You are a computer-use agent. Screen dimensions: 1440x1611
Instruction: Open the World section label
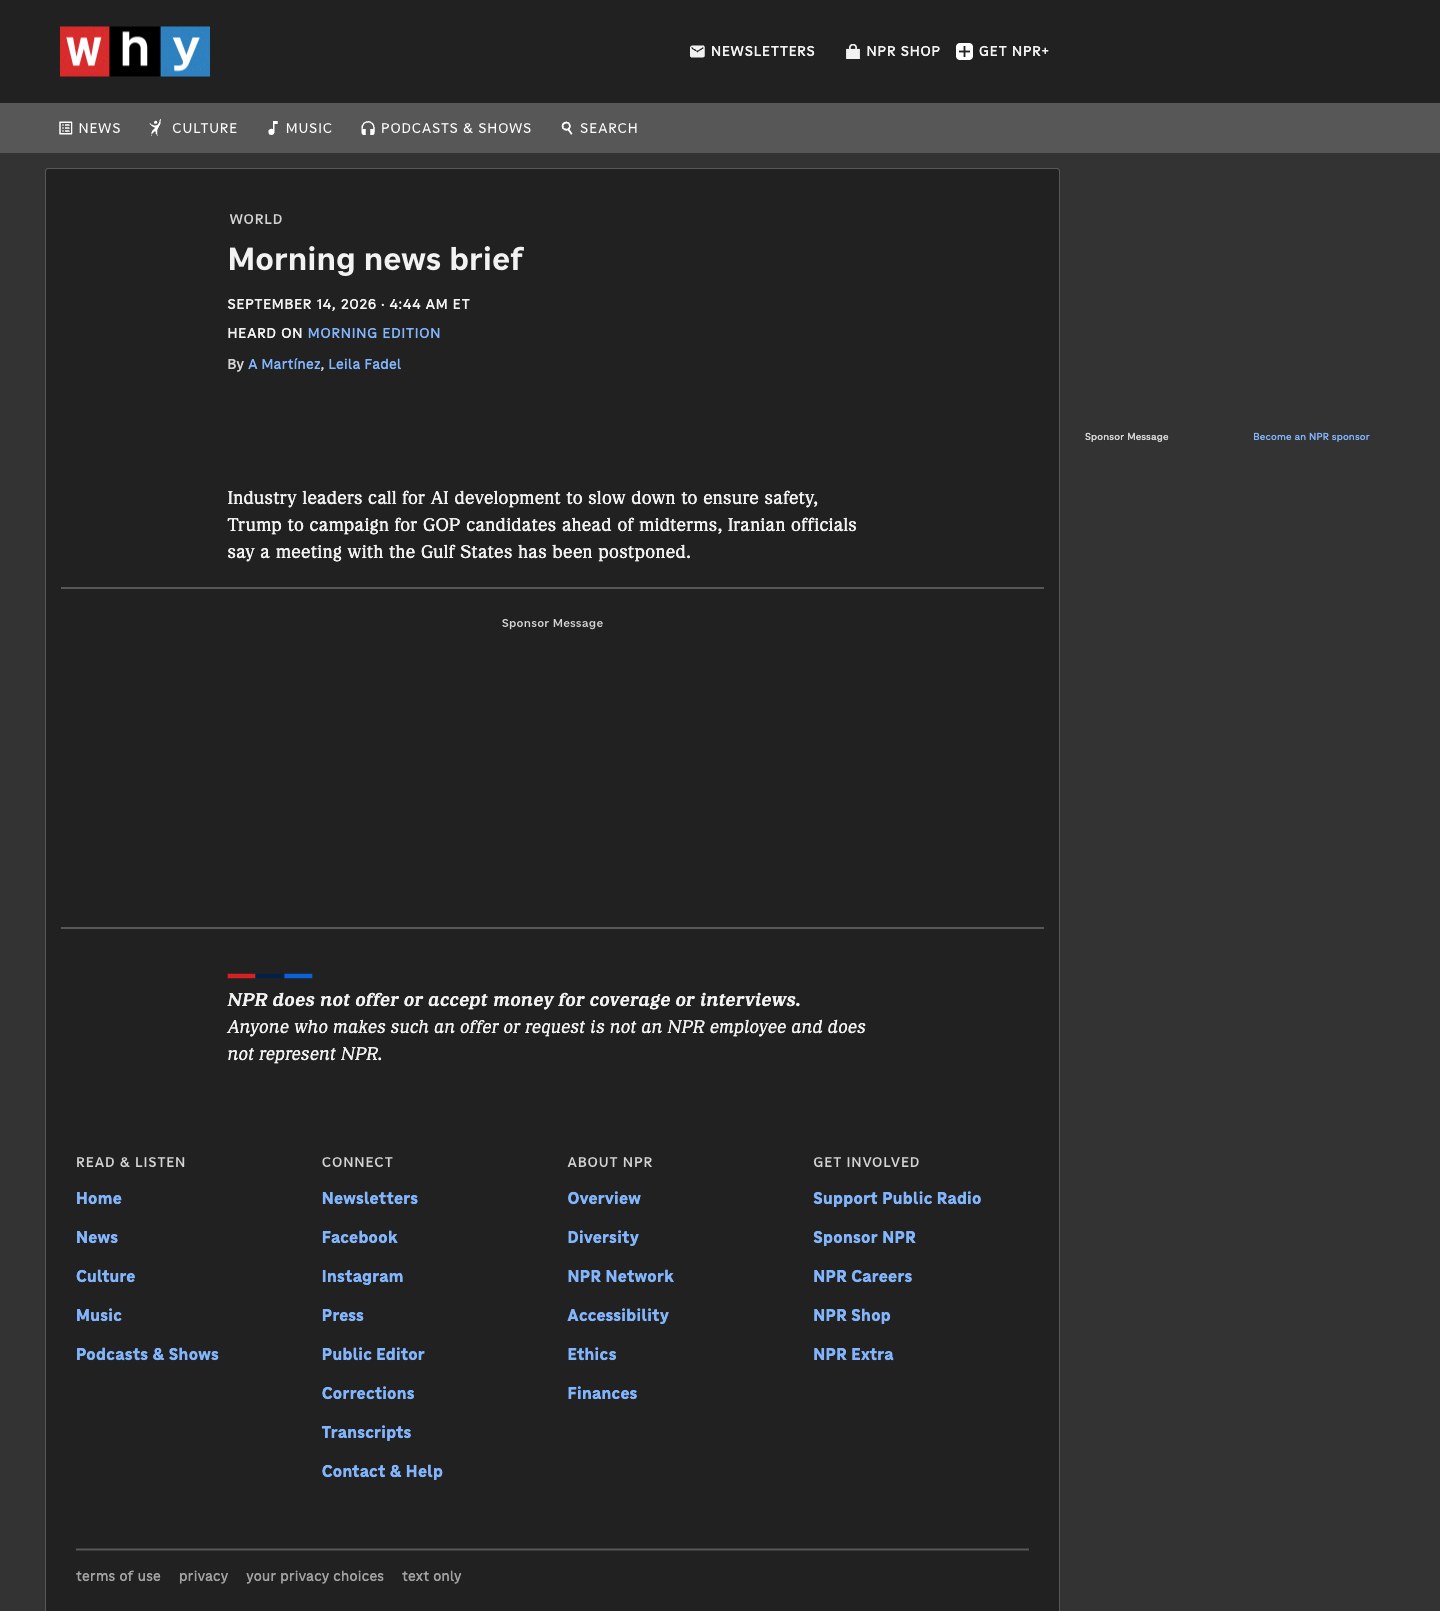point(256,219)
